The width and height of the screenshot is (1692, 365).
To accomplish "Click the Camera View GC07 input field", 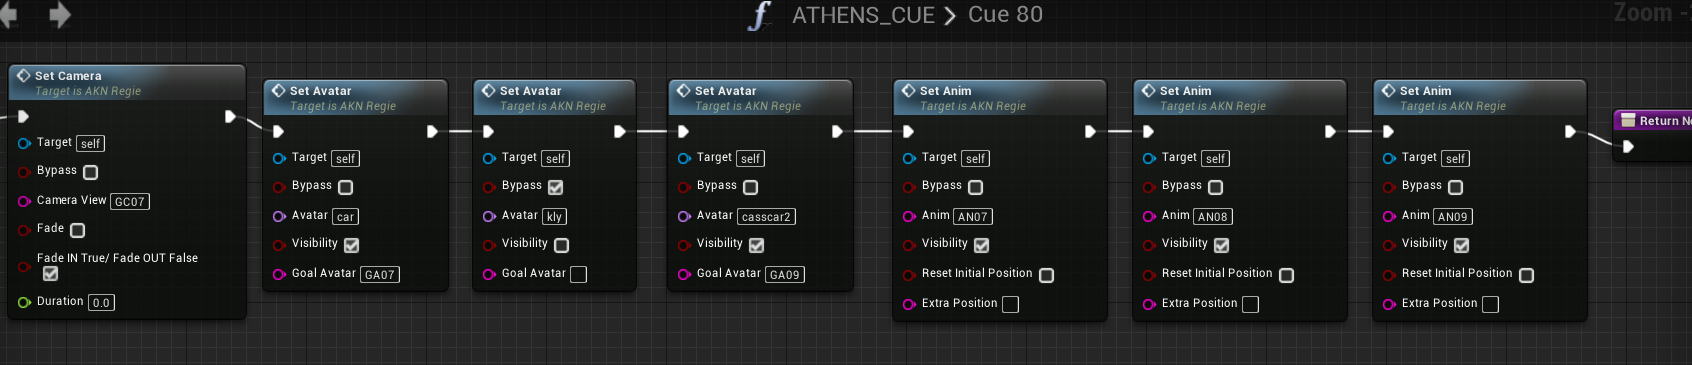I will [x=130, y=201].
